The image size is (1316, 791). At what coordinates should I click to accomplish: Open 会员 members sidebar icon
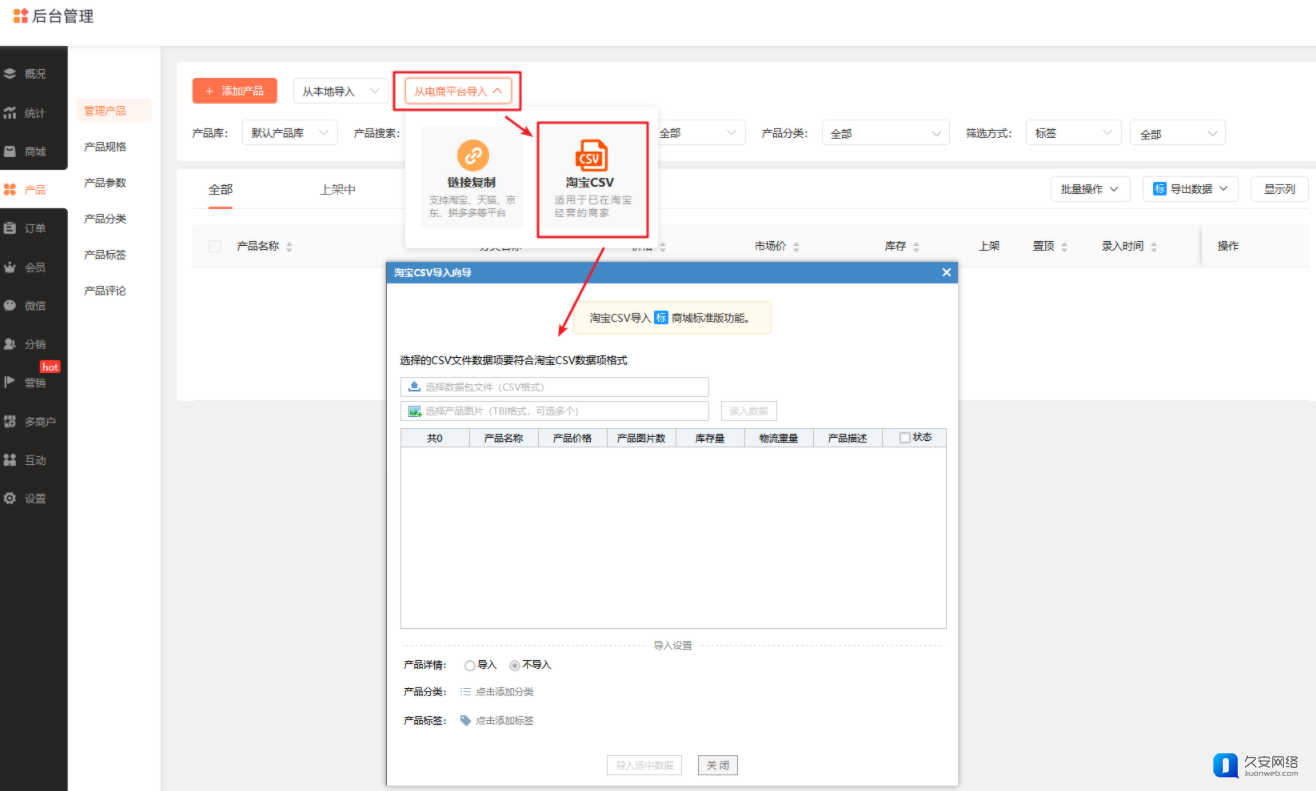click(x=10, y=267)
